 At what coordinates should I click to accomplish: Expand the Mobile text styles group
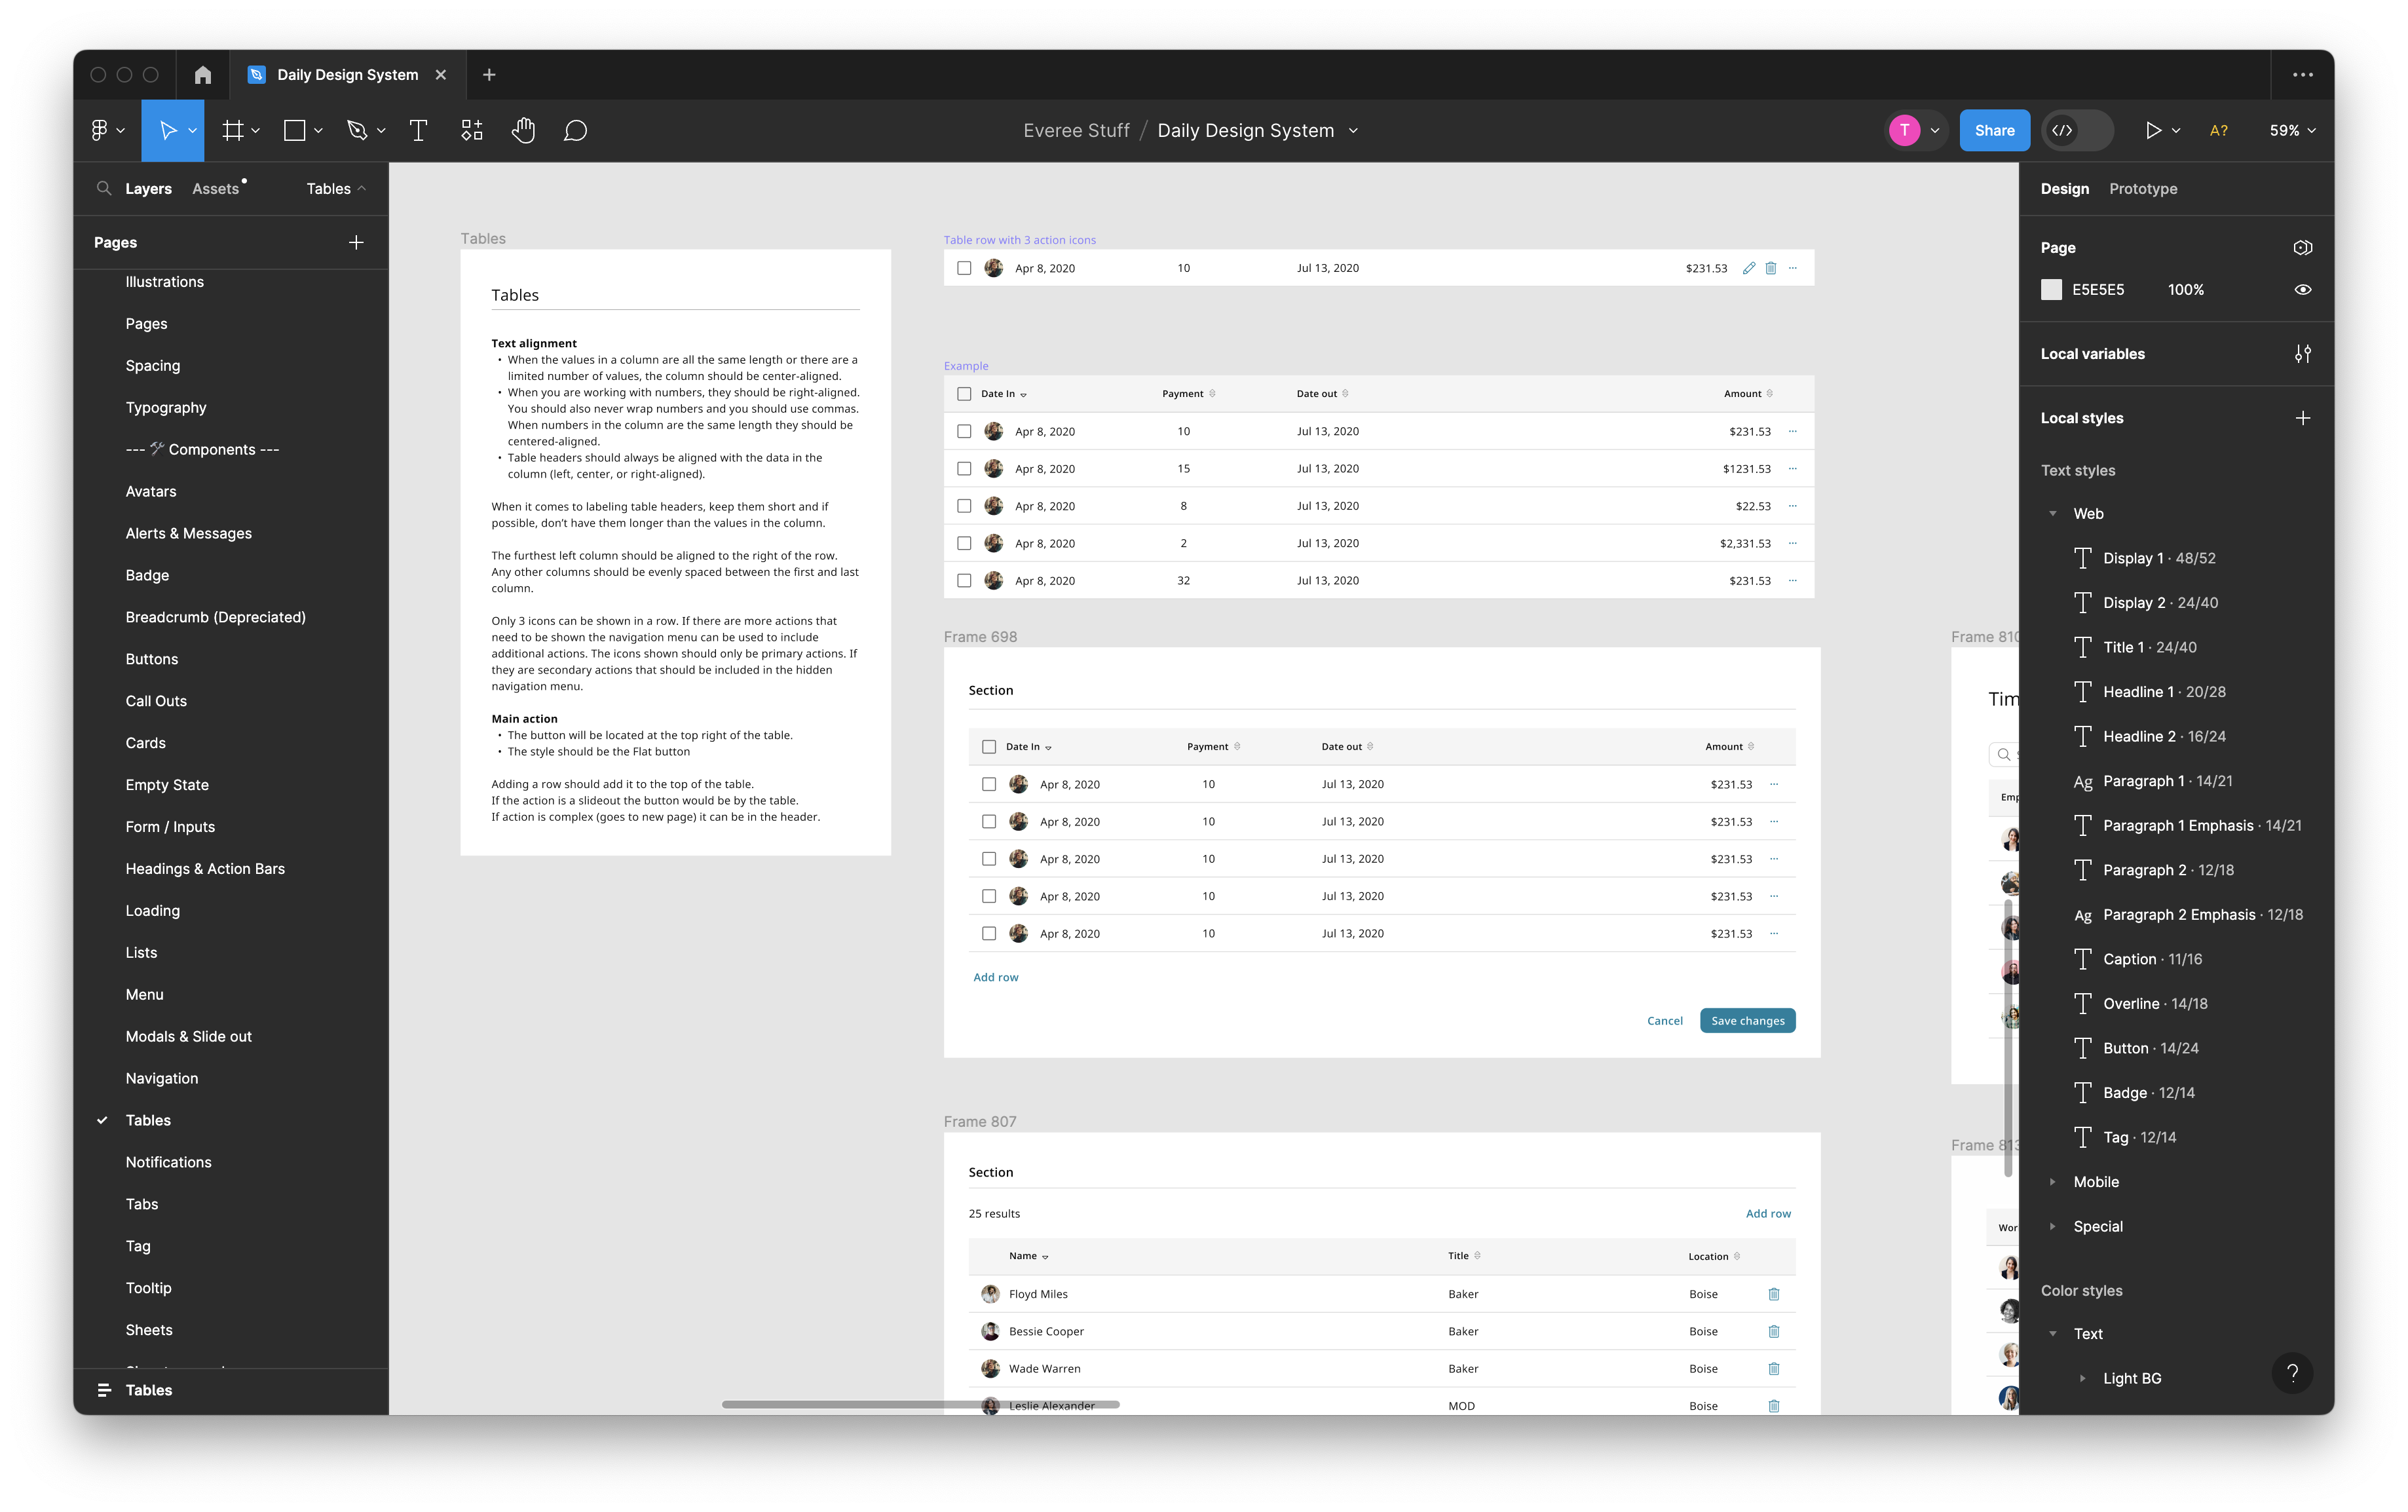click(2053, 1182)
